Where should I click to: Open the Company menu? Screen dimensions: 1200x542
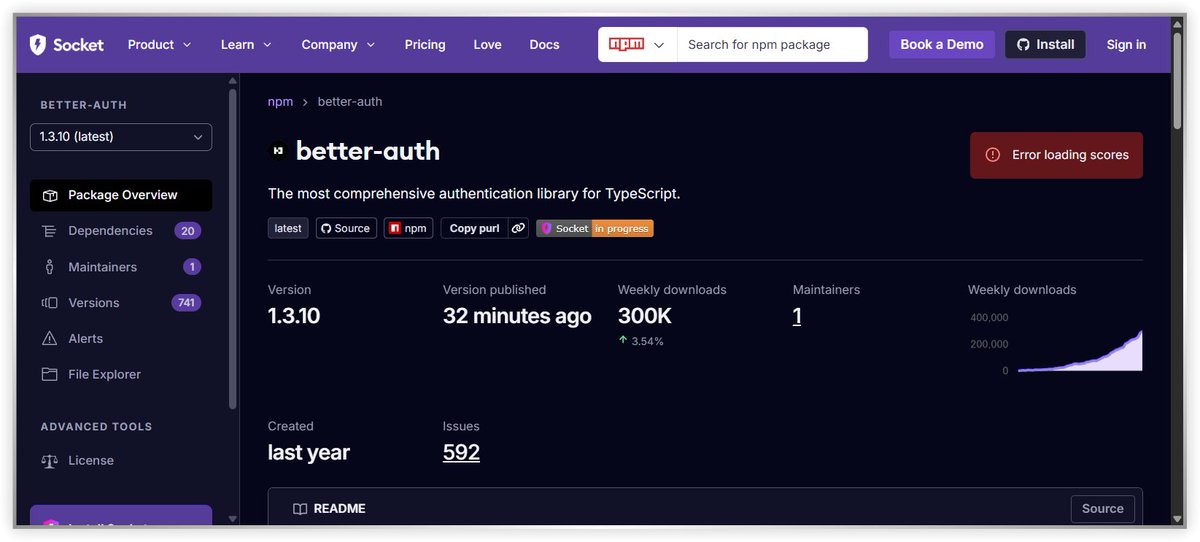pos(338,44)
